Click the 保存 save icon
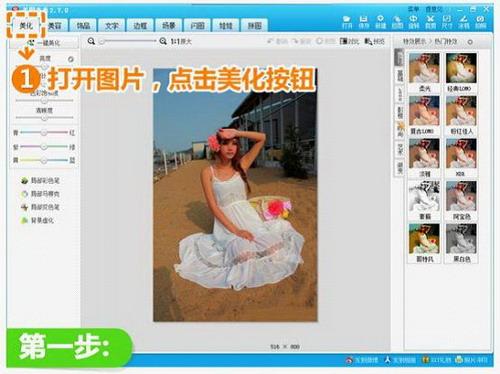Screen dimensions: 500x374 [x=364, y=22]
